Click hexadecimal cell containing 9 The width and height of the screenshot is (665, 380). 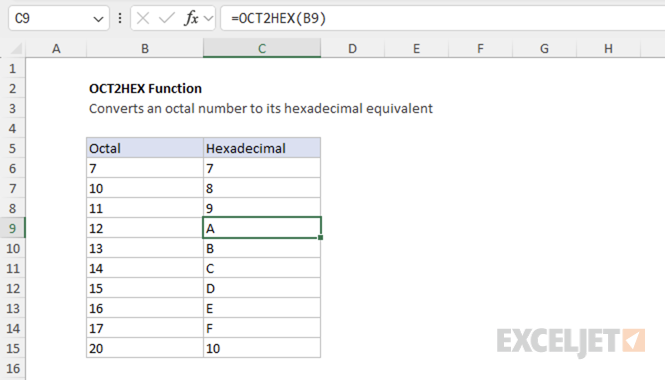(x=262, y=208)
